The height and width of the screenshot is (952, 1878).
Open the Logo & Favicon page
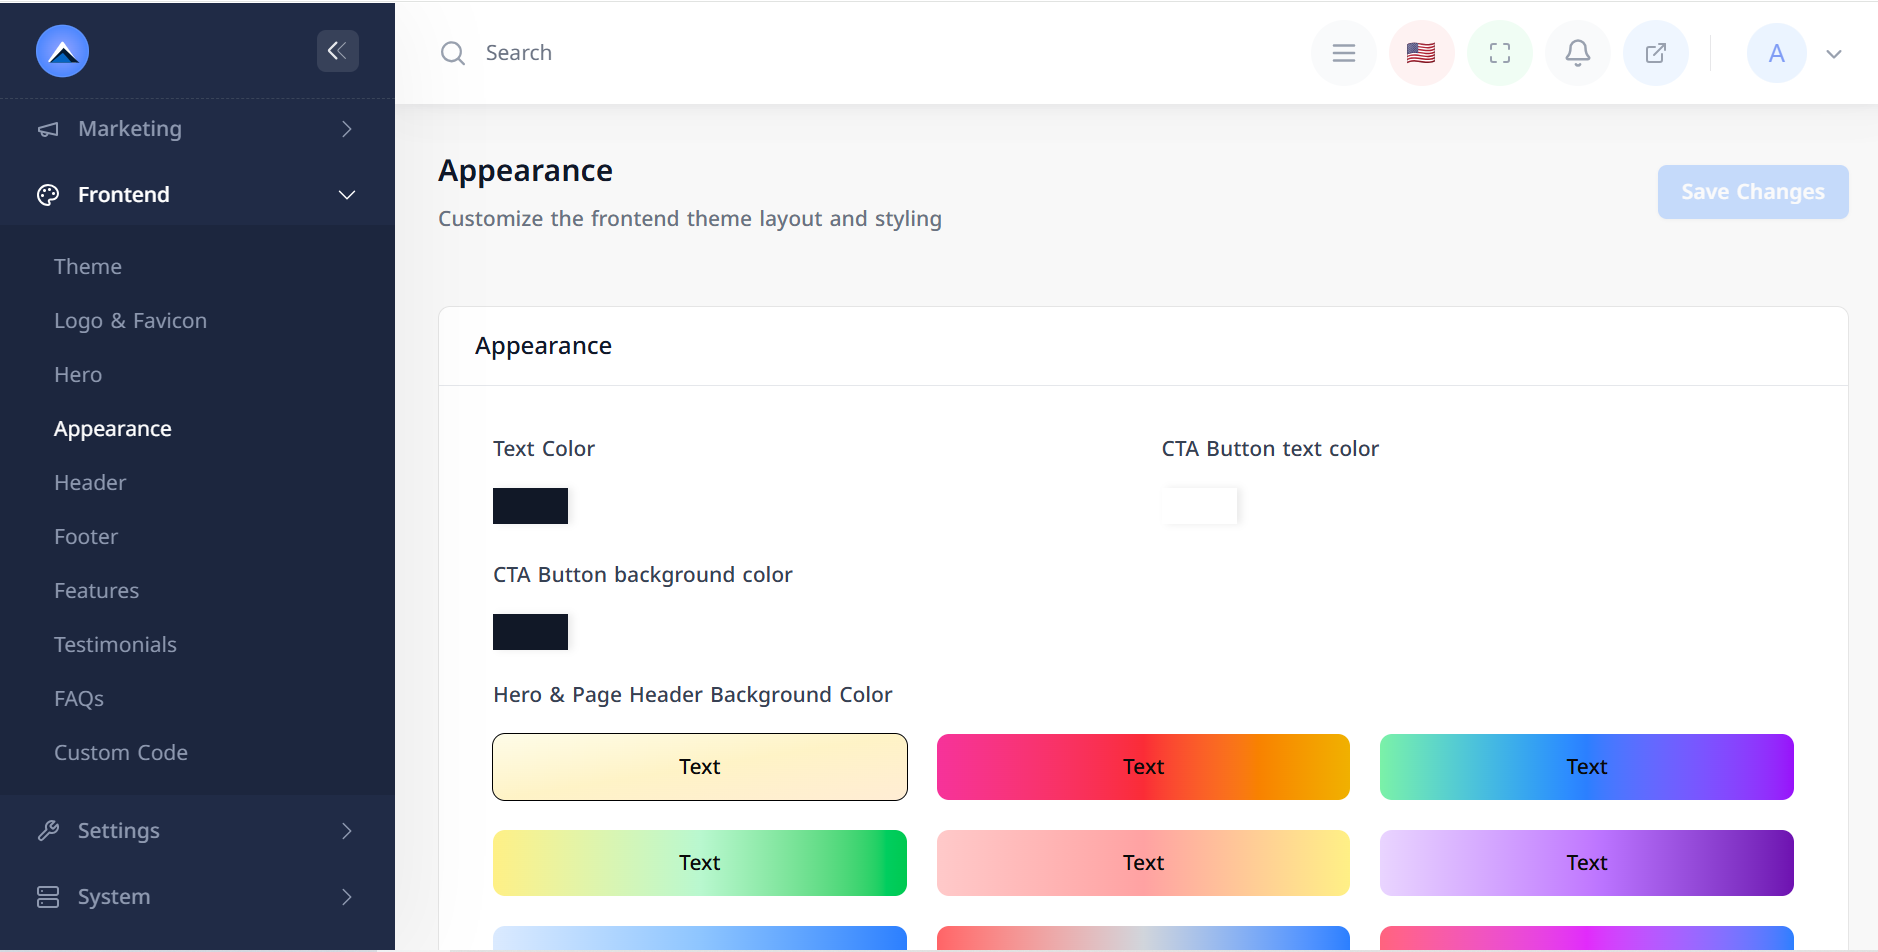coord(130,321)
